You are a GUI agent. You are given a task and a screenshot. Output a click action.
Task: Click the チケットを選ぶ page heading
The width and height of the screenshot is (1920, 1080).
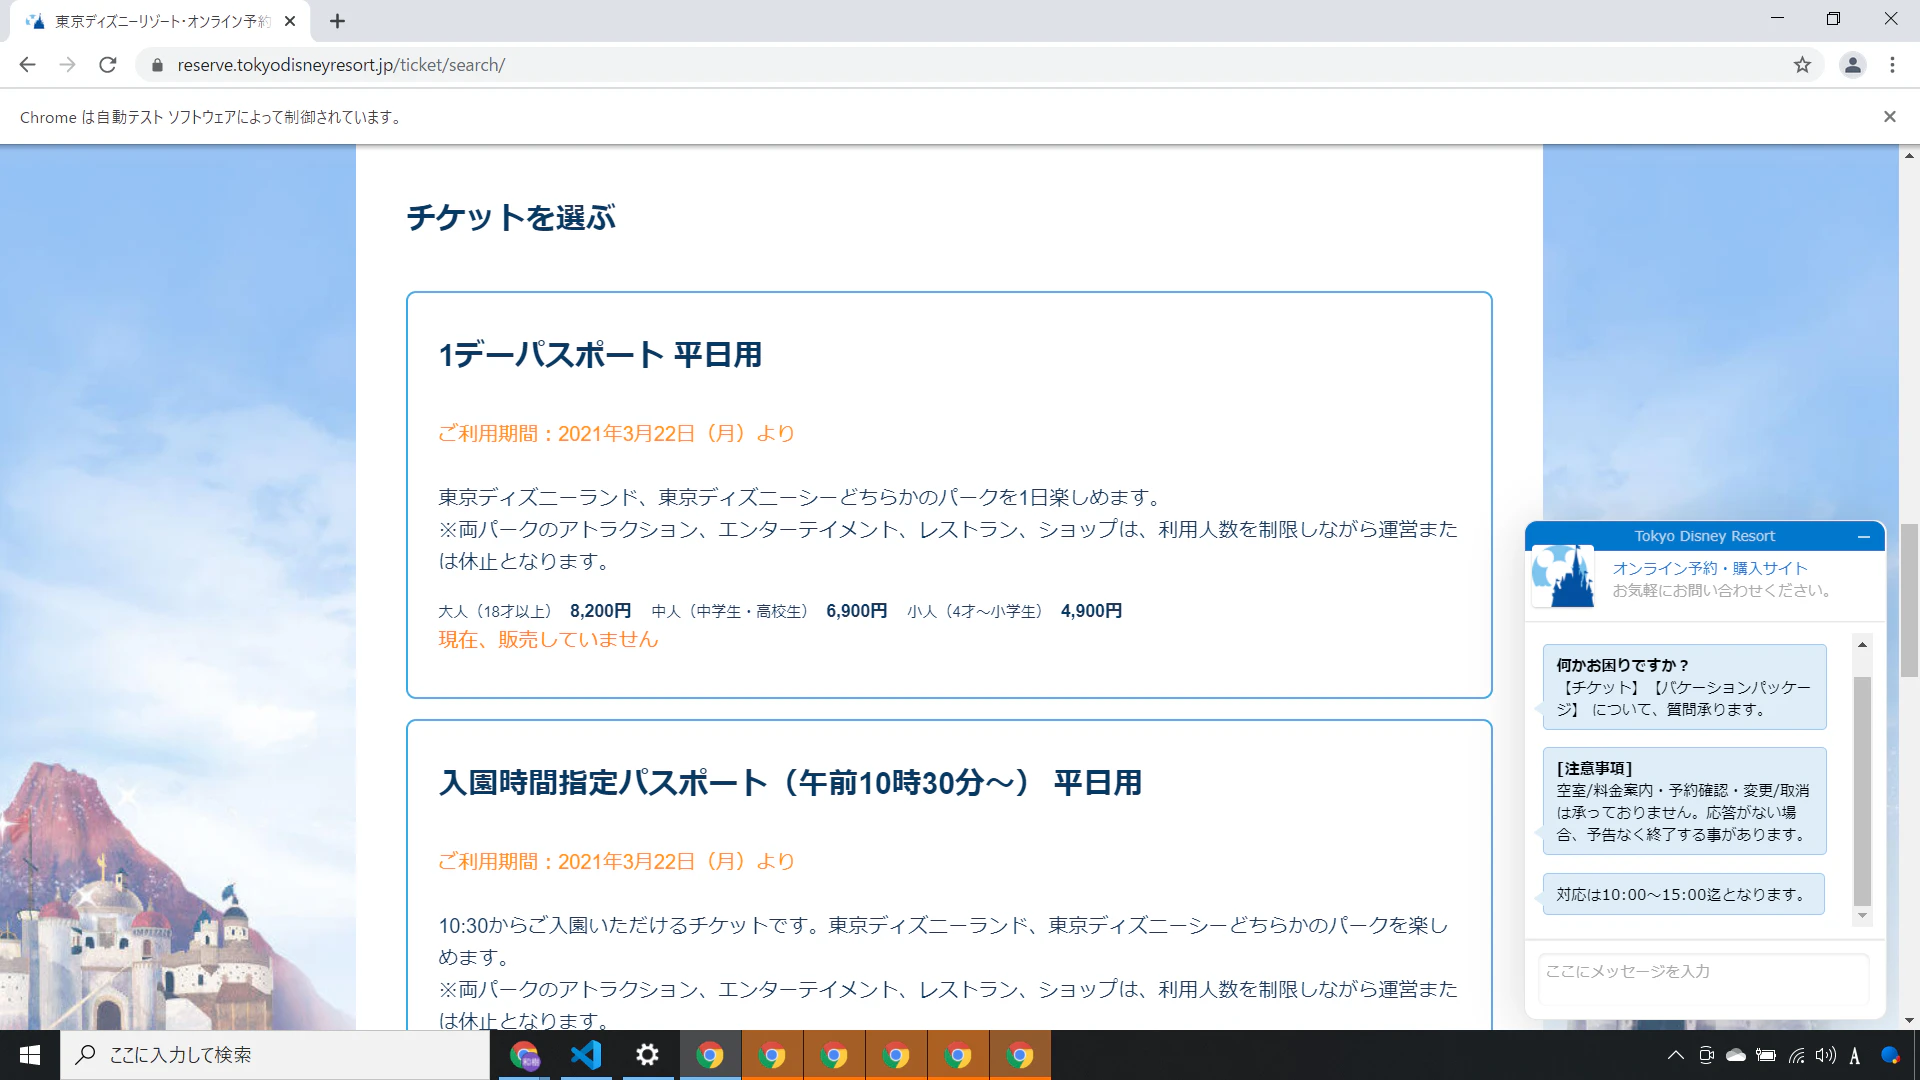[511, 218]
